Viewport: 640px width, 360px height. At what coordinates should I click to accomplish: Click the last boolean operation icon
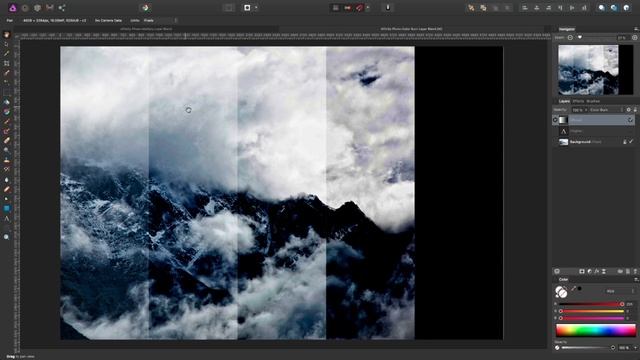coord(626,8)
